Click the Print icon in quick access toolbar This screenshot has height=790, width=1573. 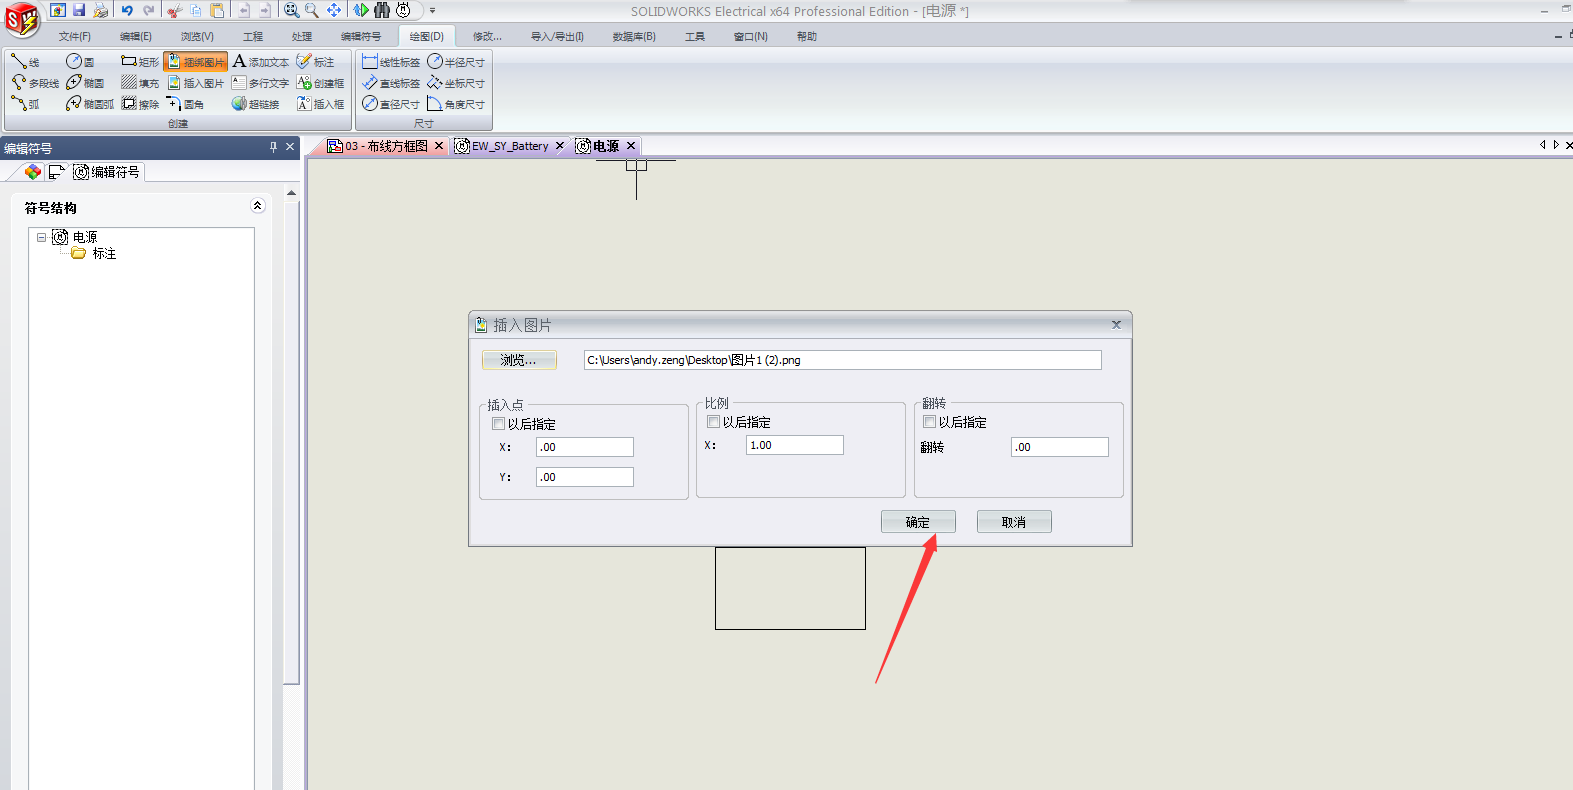coord(101,10)
